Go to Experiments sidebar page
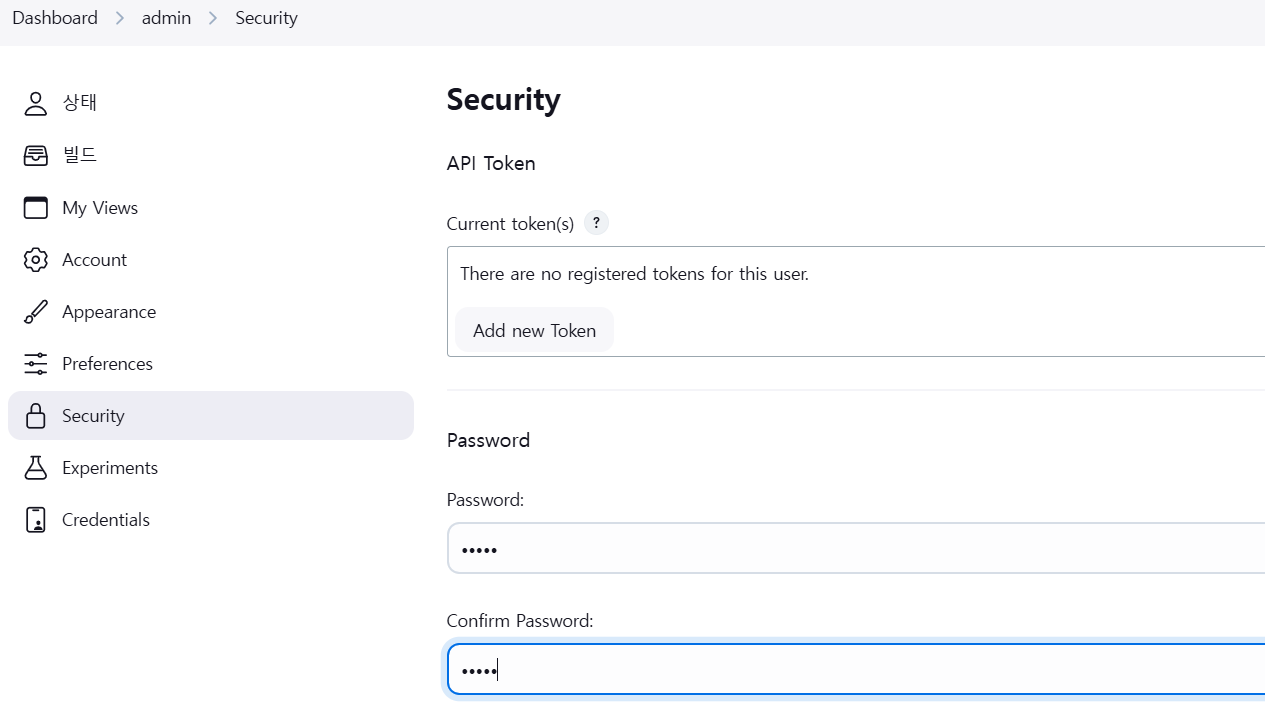 110,467
